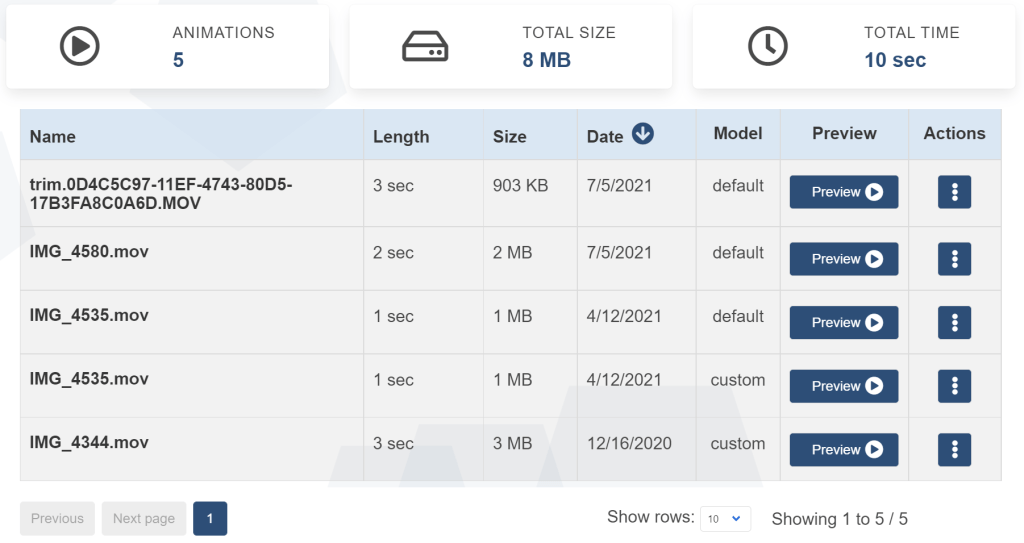Go to page 1
Image resolution: width=1024 pixels, height=543 pixels.
pos(210,518)
